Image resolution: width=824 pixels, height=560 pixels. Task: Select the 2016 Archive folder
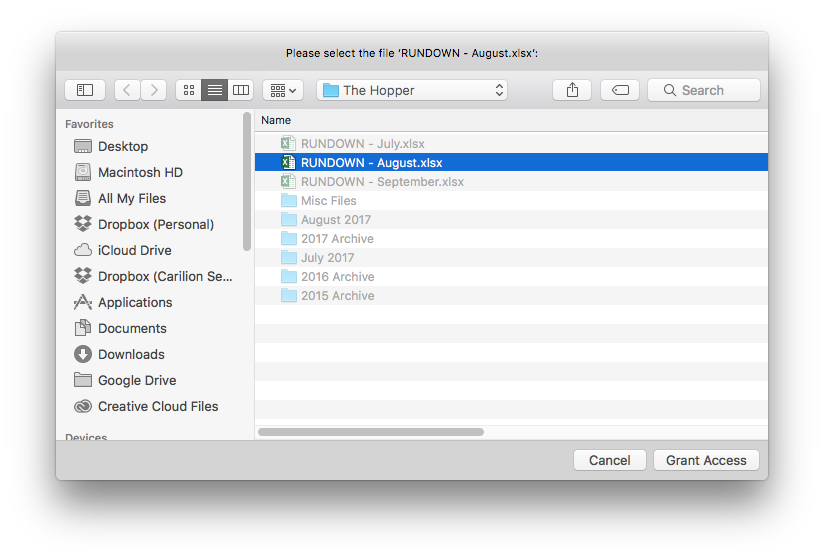[x=511, y=277]
